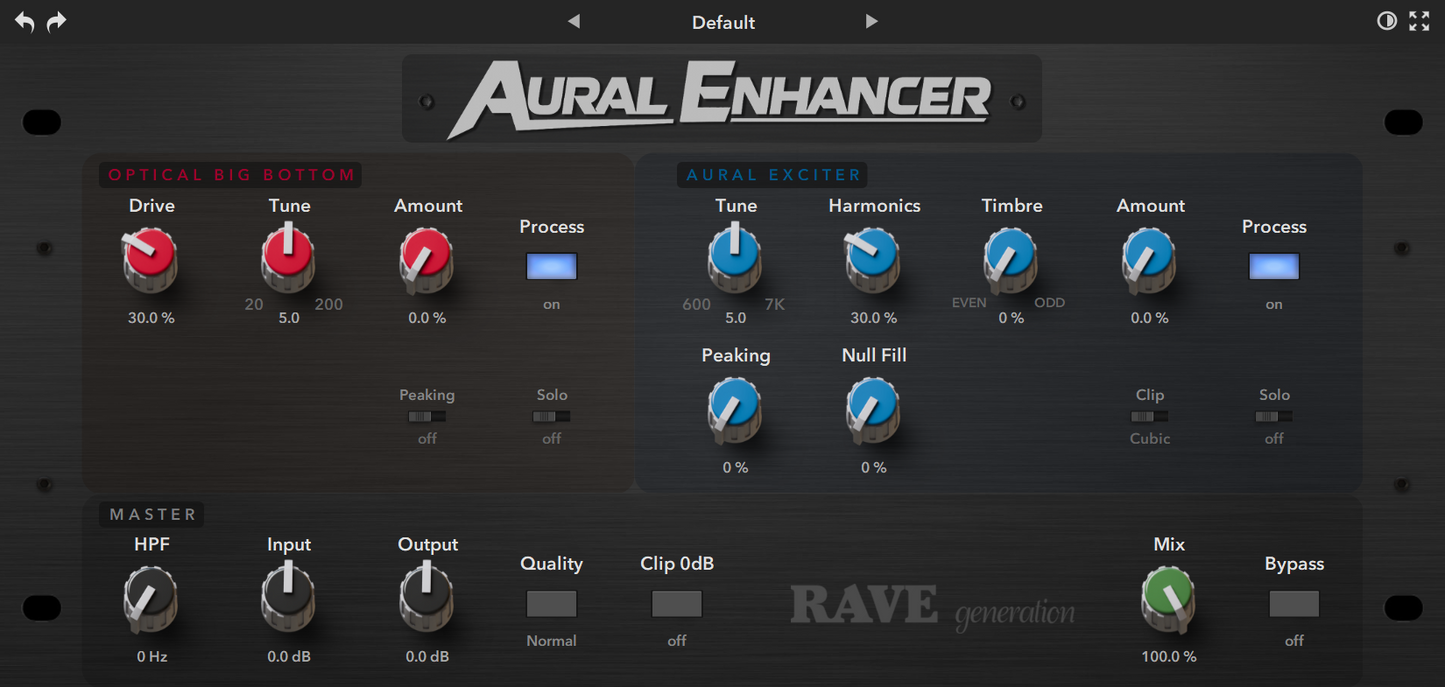Viewport: 1445px width, 687px height.
Task: Click the undo arrow icon
Action: (x=23, y=21)
